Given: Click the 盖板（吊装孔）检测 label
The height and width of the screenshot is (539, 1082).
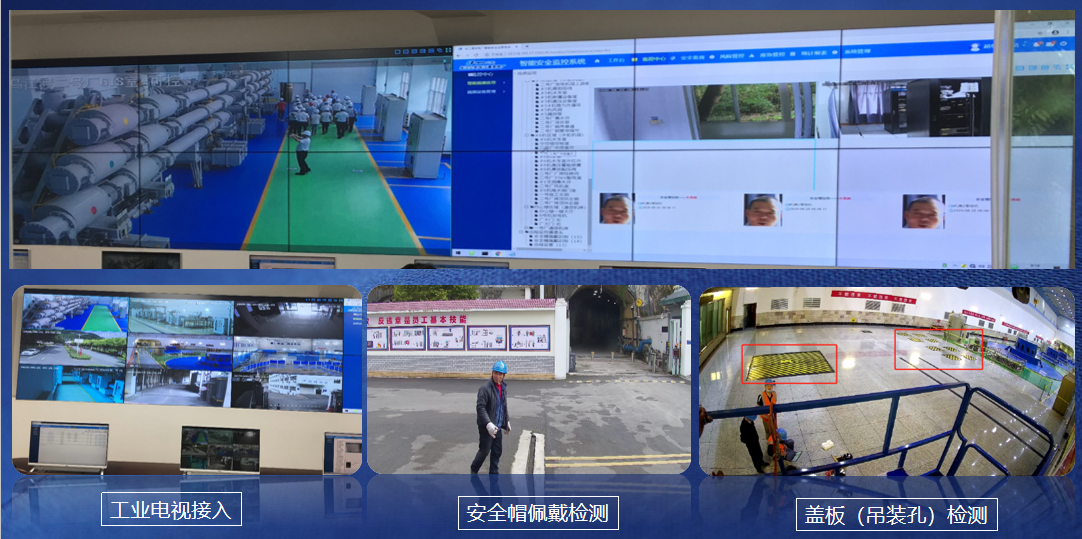Looking at the screenshot, I should tap(897, 515).
